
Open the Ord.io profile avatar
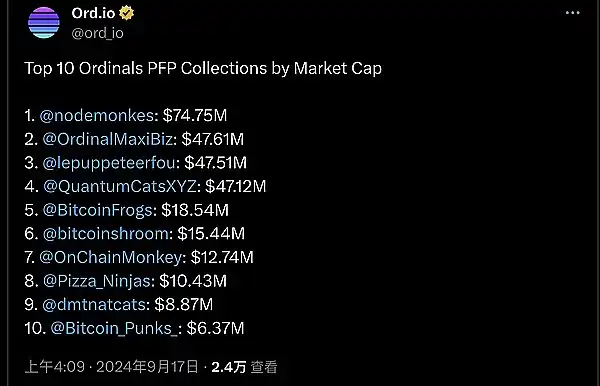[x=44, y=23]
